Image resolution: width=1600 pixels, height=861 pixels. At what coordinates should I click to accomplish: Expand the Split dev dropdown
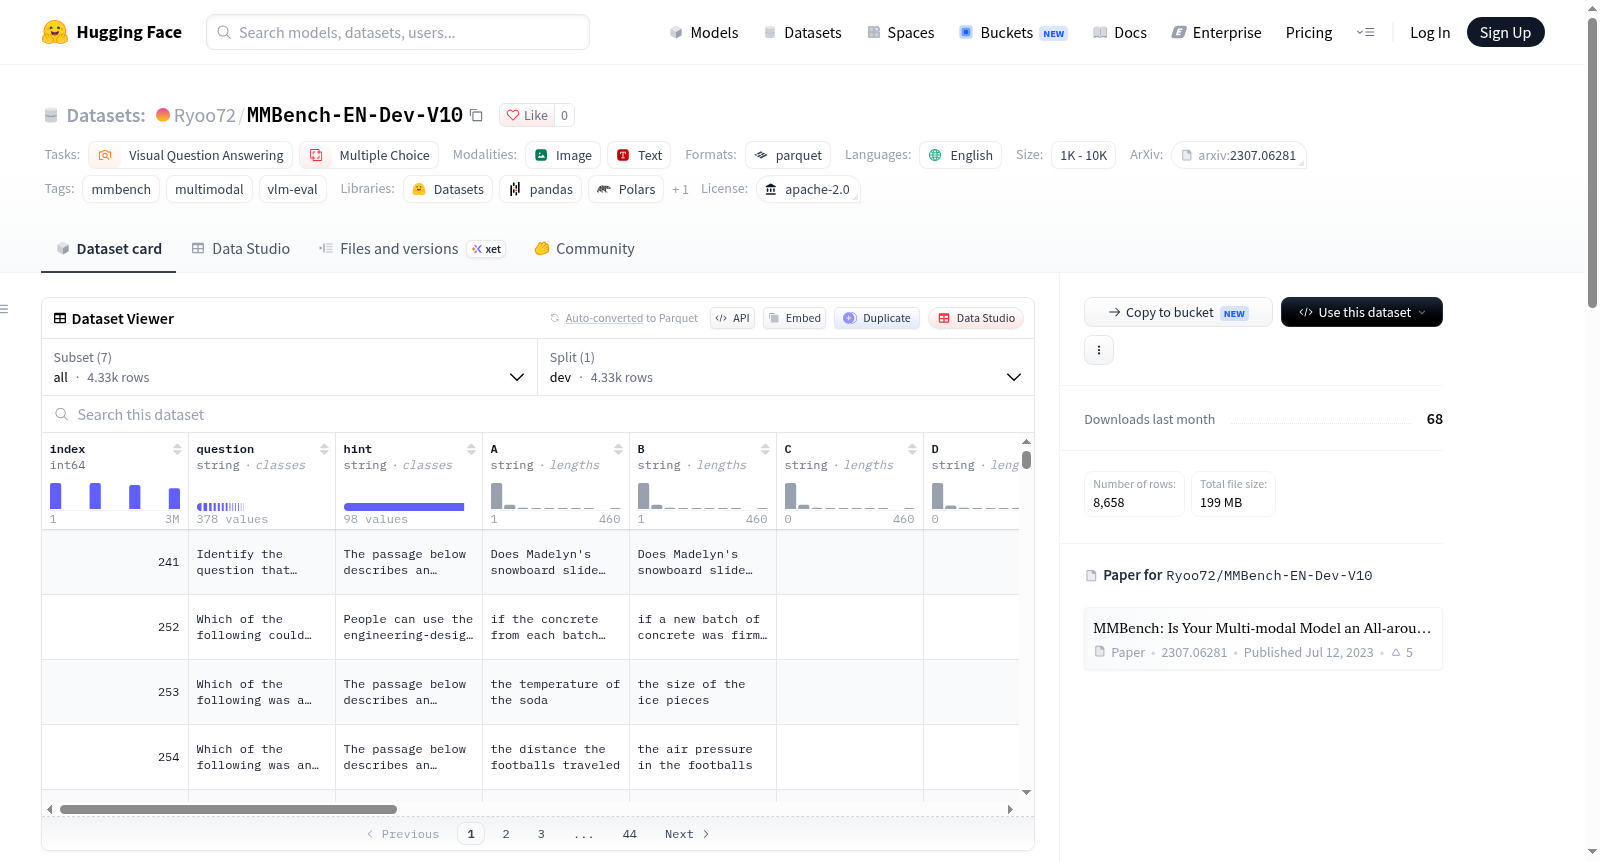tap(785, 367)
